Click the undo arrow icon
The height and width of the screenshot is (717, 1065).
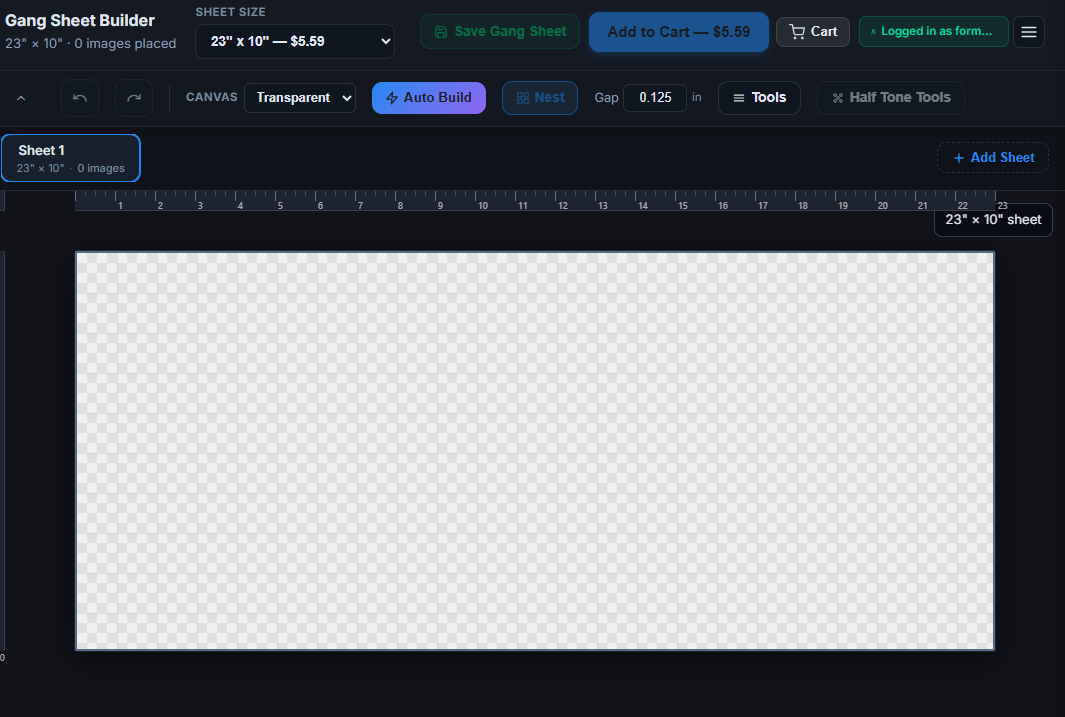coord(80,98)
